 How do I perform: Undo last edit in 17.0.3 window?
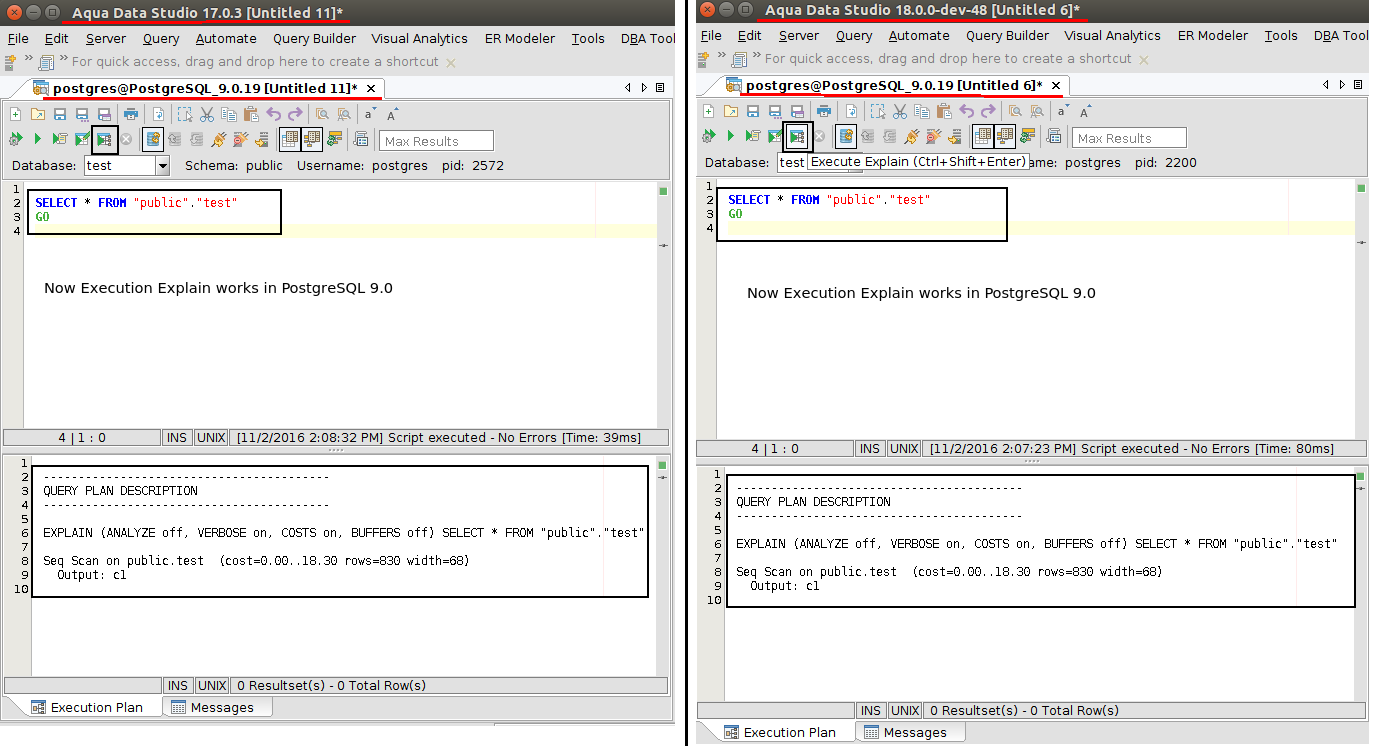[274, 114]
